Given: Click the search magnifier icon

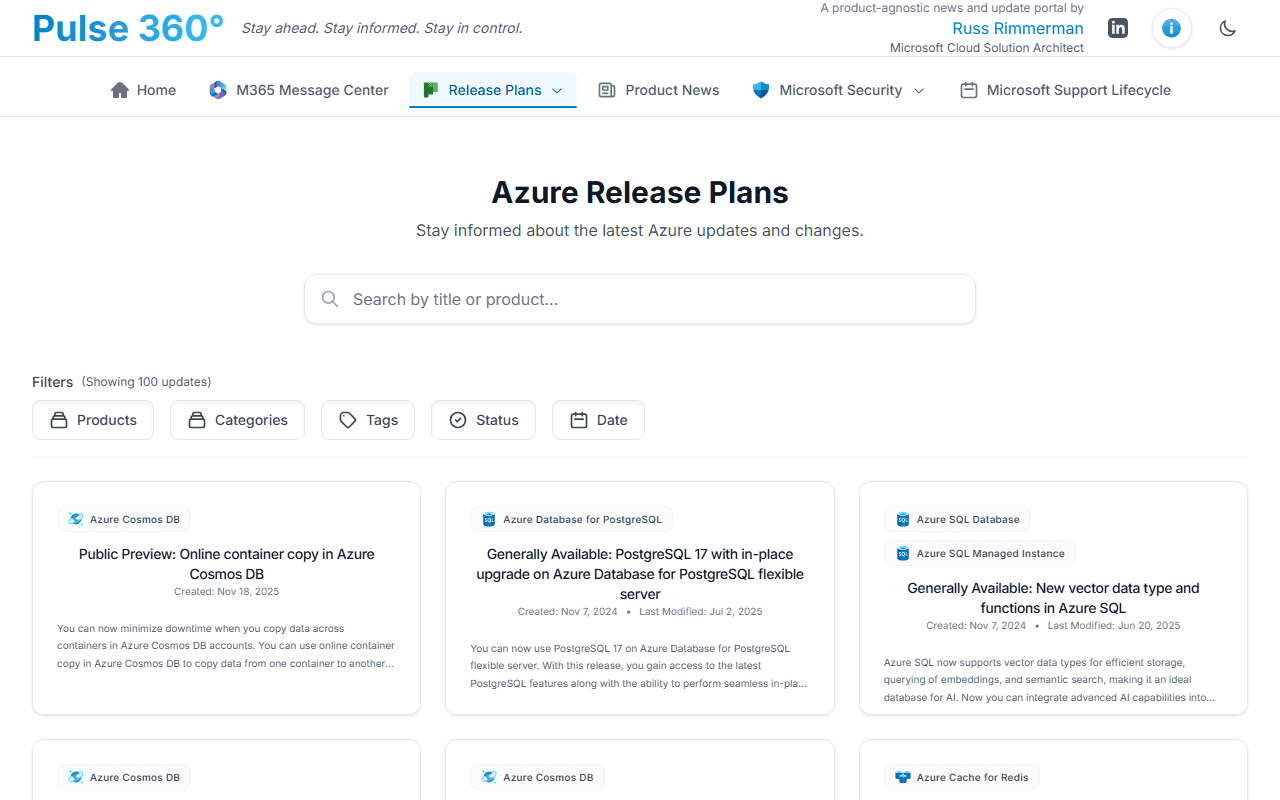Looking at the screenshot, I should (330, 299).
